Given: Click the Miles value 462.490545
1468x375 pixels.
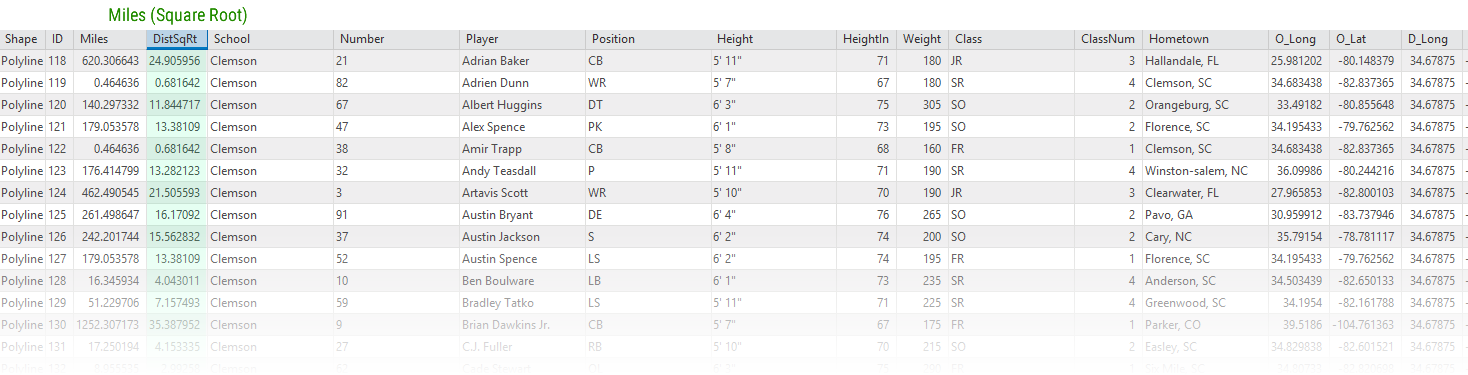Looking at the screenshot, I should click(110, 193).
